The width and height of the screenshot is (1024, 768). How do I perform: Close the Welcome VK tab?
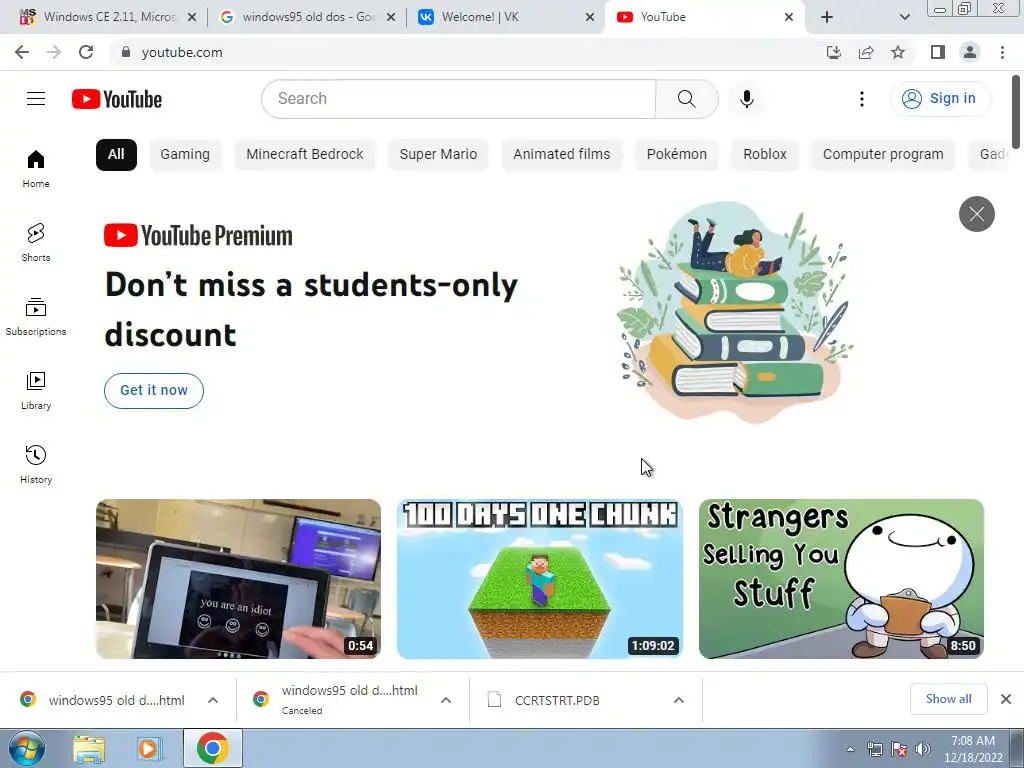[590, 17]
